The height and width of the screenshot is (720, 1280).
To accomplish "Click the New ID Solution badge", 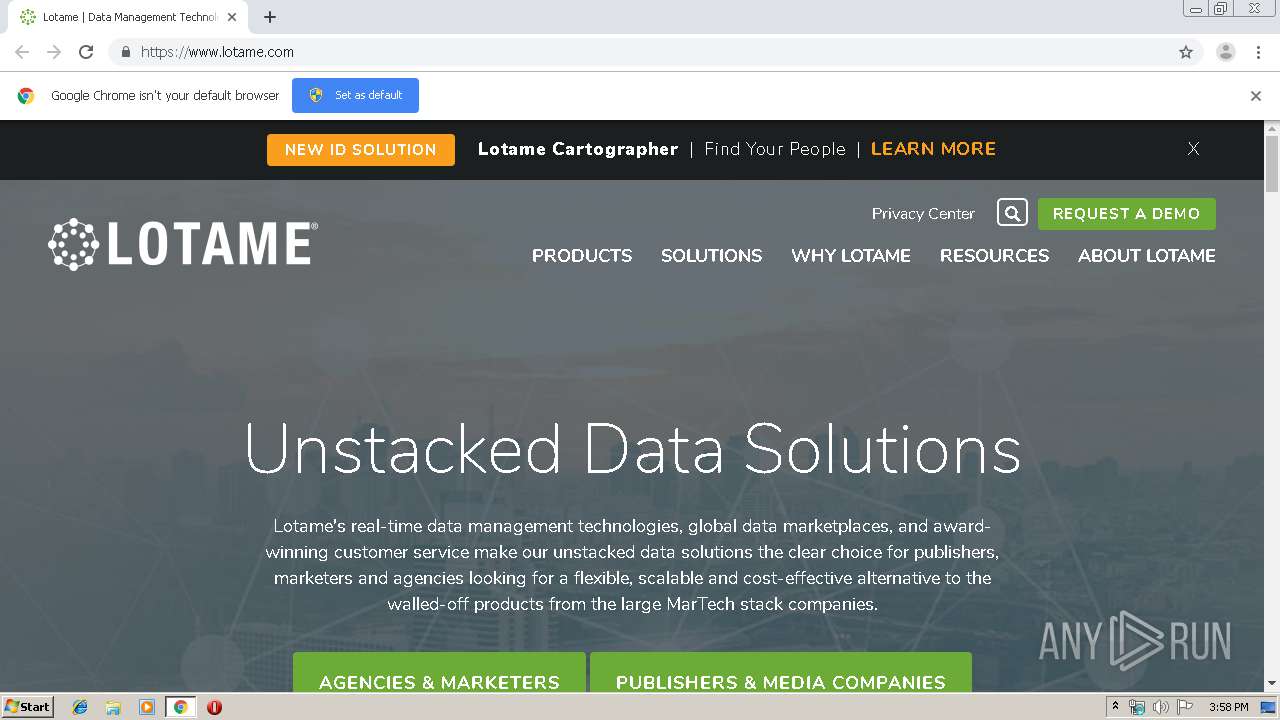I will click(x=361, y=150).
